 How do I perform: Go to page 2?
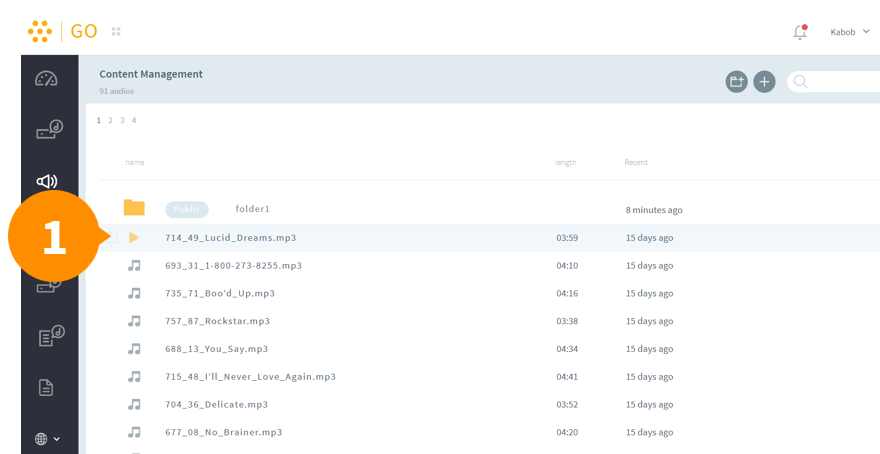[111, 120]
